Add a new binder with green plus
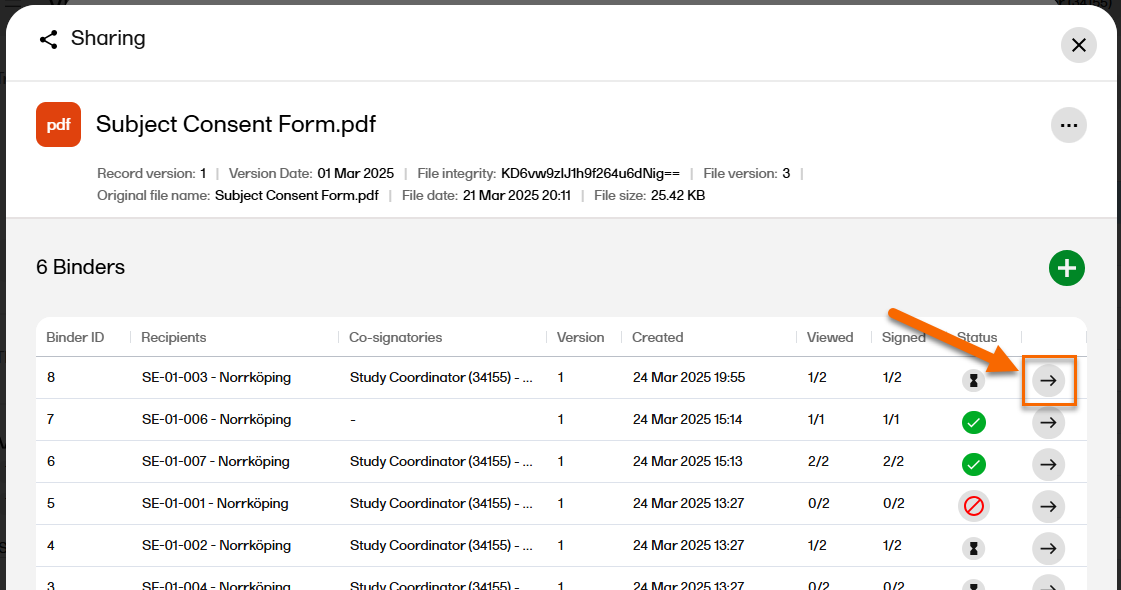Viewport: 1121px width, 590px height. [1067, 268]
